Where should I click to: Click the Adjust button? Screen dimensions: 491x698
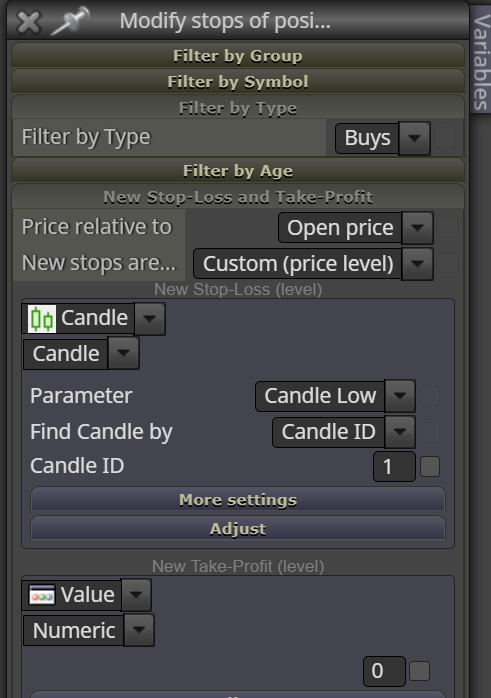[238, 528]
